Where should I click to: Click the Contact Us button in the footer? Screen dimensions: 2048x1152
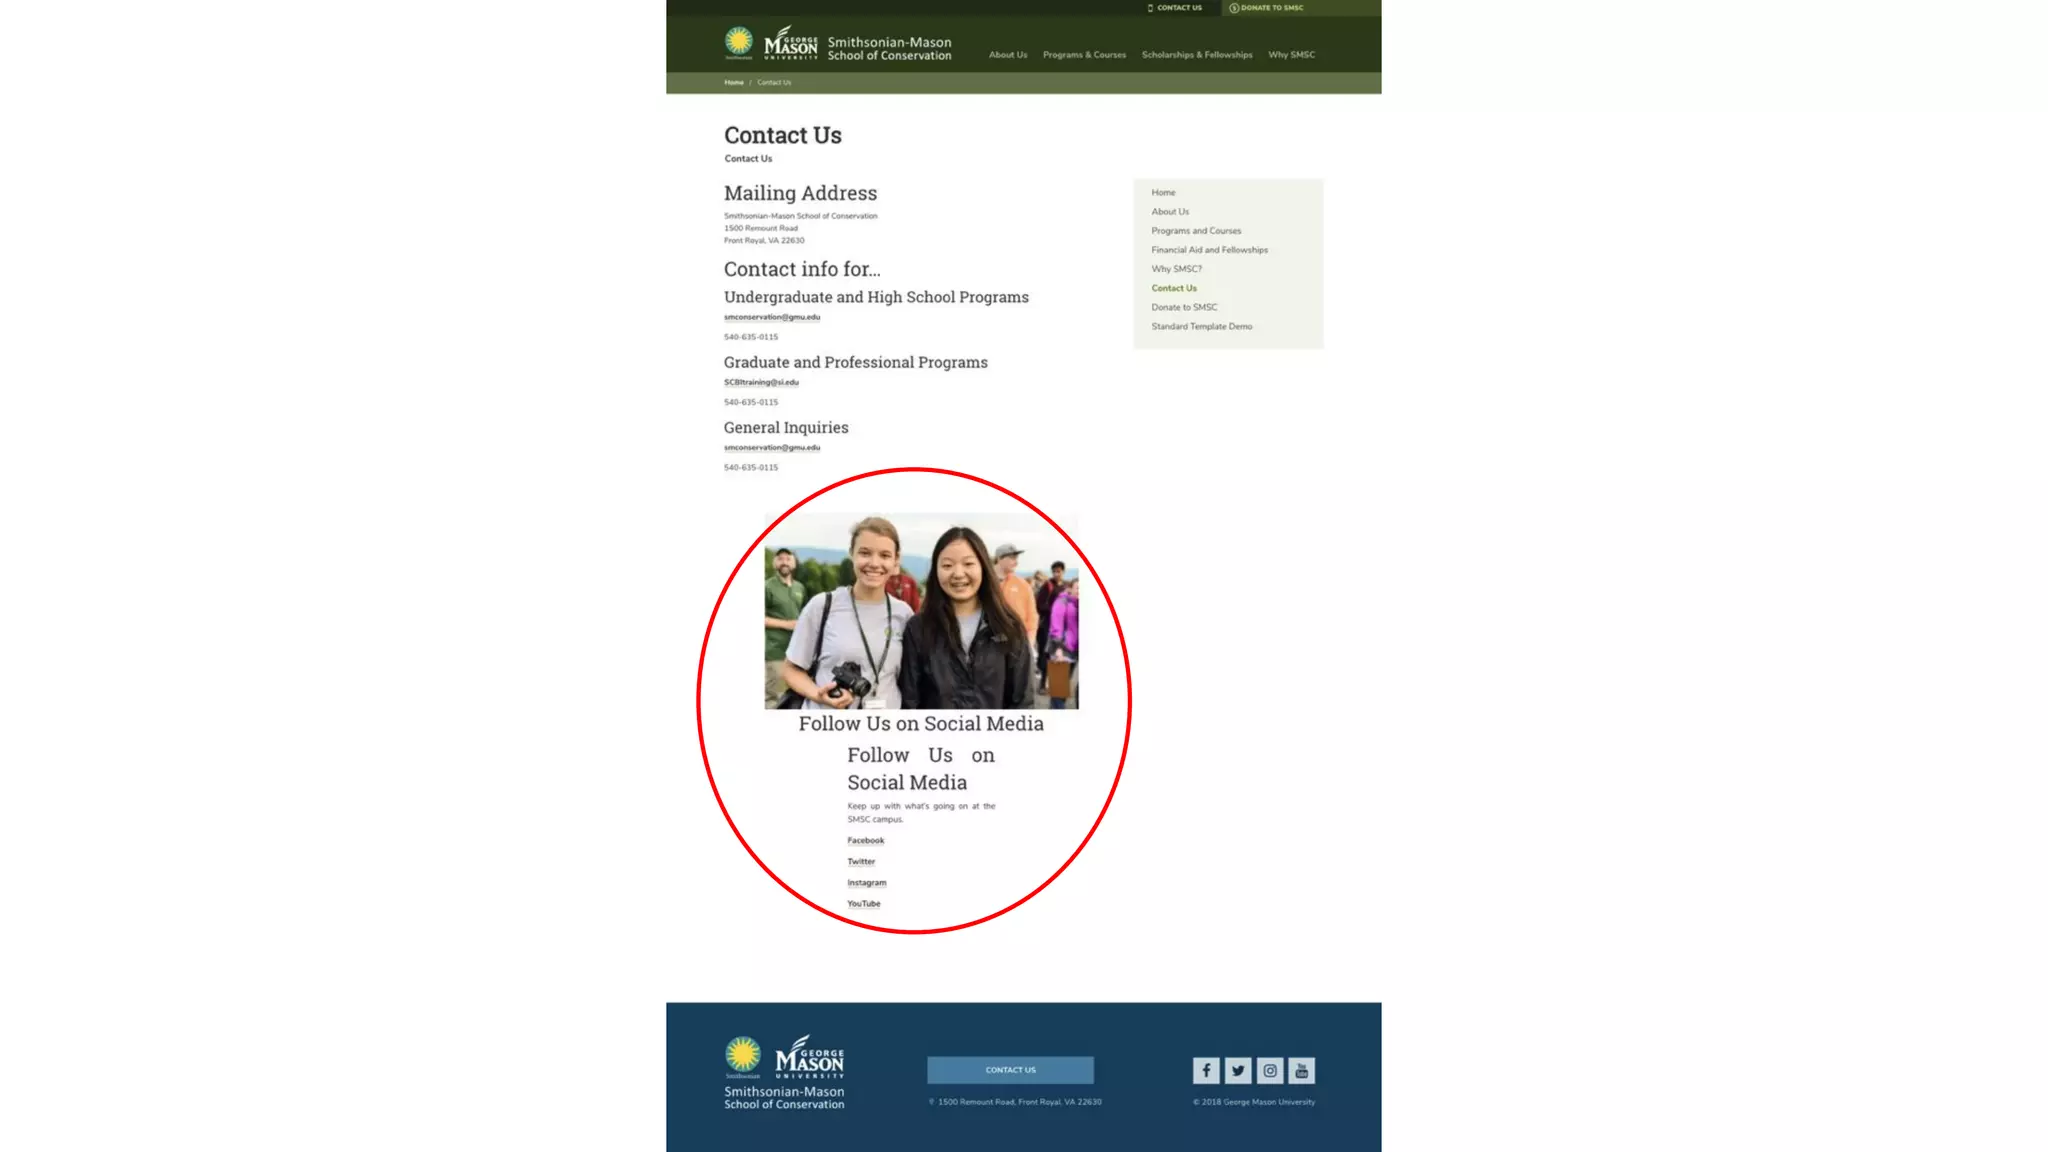pyautogui.click(x=1010, y=1070)
